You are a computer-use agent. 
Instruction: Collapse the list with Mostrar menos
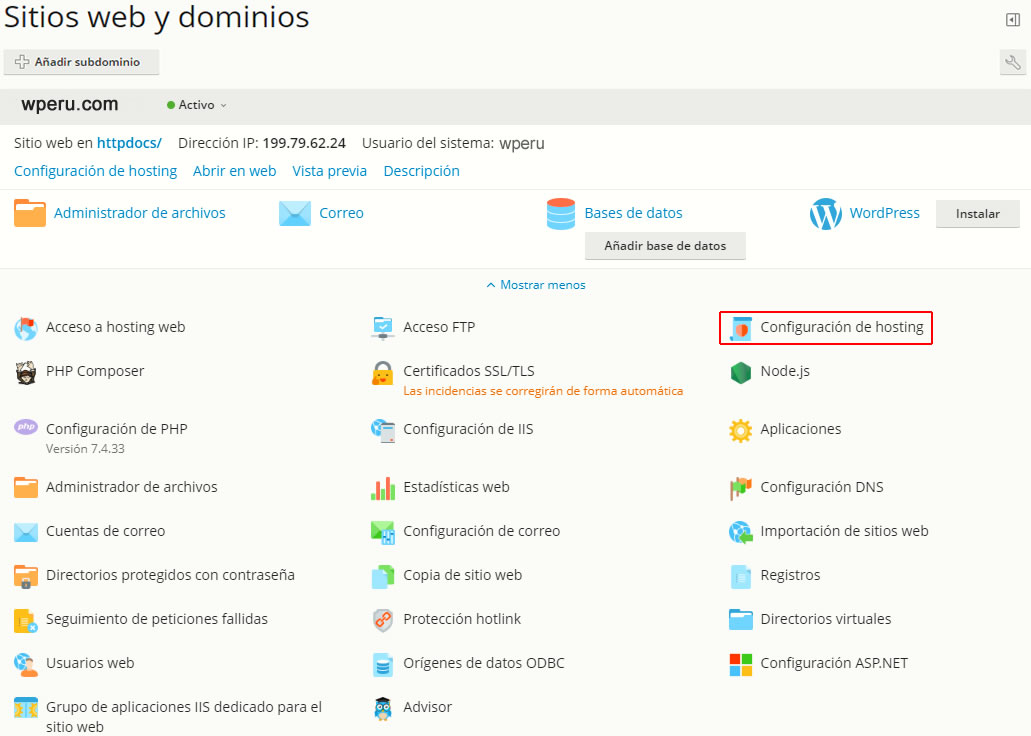[x=536, y=285]
